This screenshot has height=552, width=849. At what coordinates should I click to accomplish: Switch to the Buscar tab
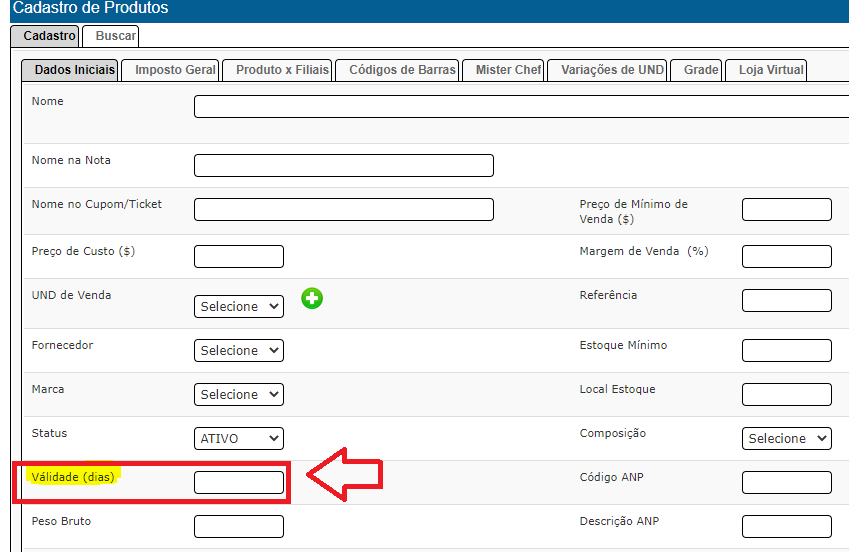[111, 36]
